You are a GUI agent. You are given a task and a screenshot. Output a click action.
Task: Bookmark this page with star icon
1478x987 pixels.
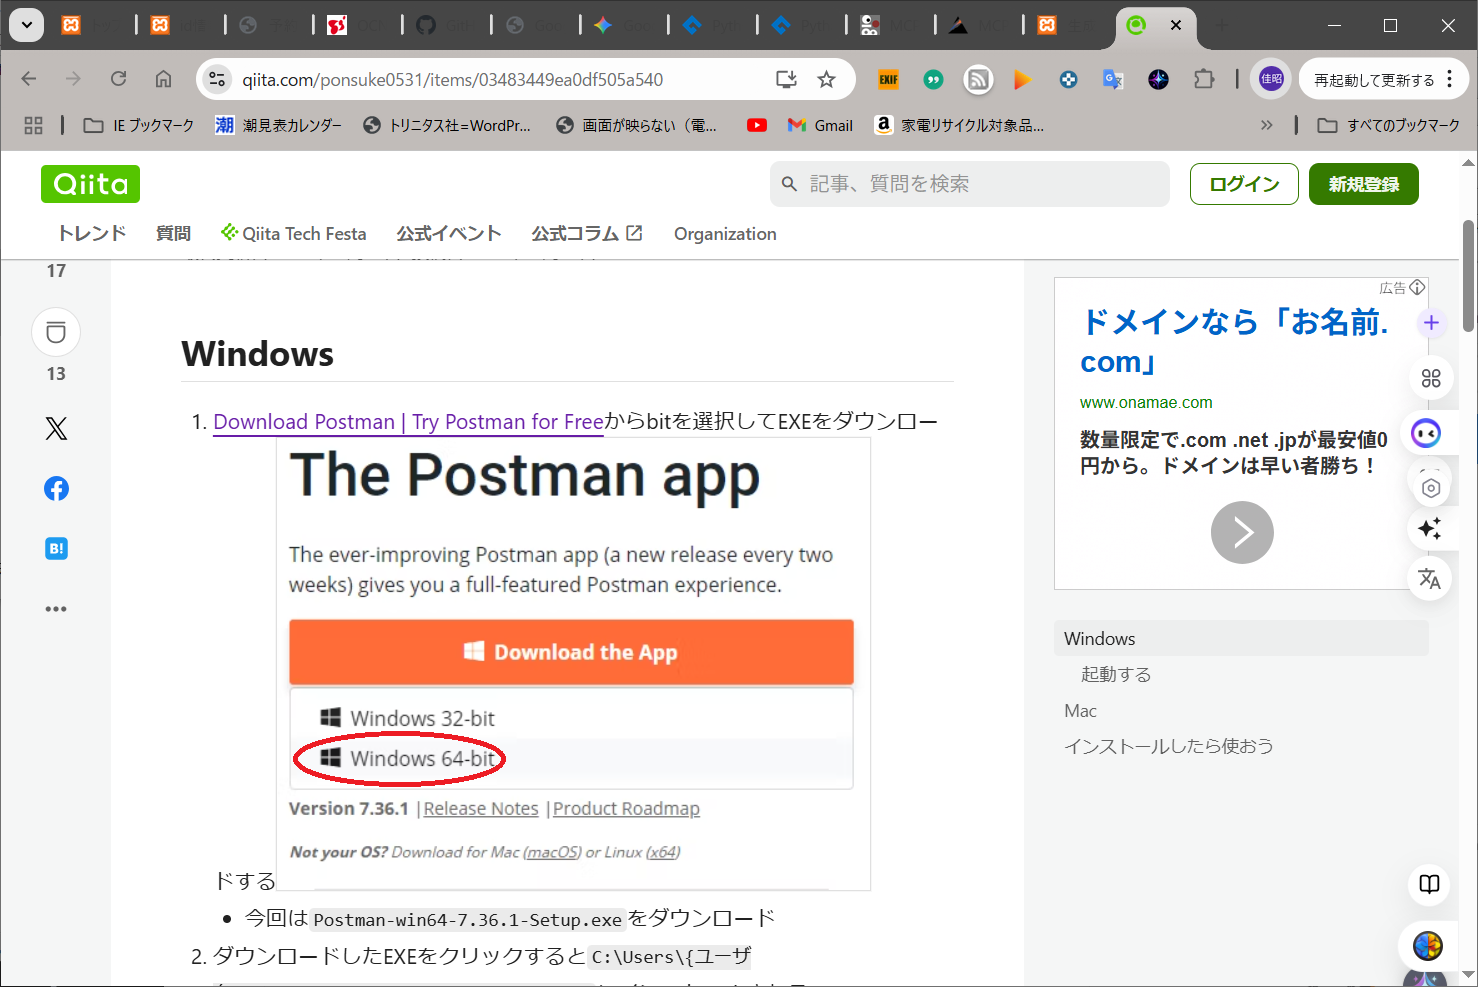[x=826, y=80]
